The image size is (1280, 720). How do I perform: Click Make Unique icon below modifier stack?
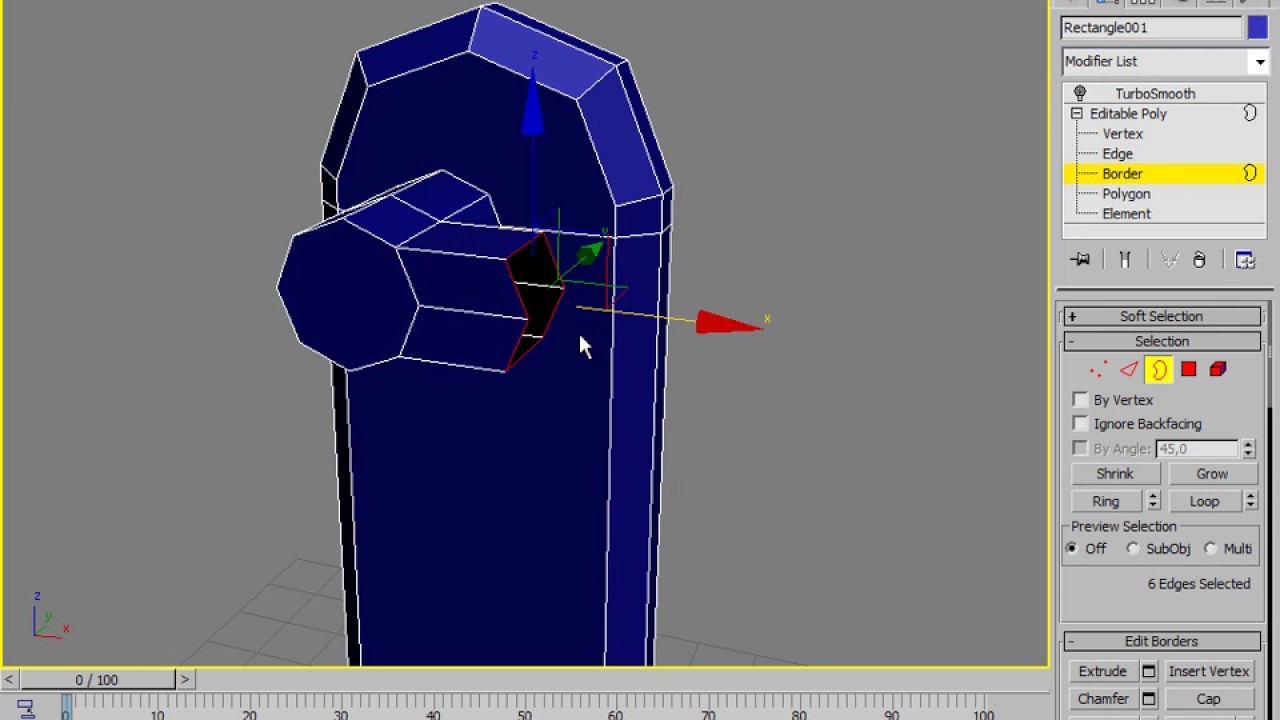(1170, 260)
